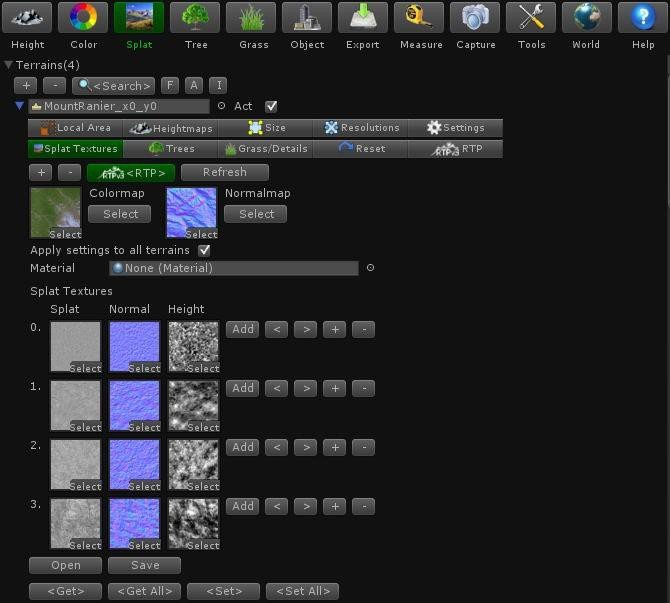The height and width of the screenshot is (603, 670).
Task: Switch to the Grass/Details tab
Action: tap(265, 149)
